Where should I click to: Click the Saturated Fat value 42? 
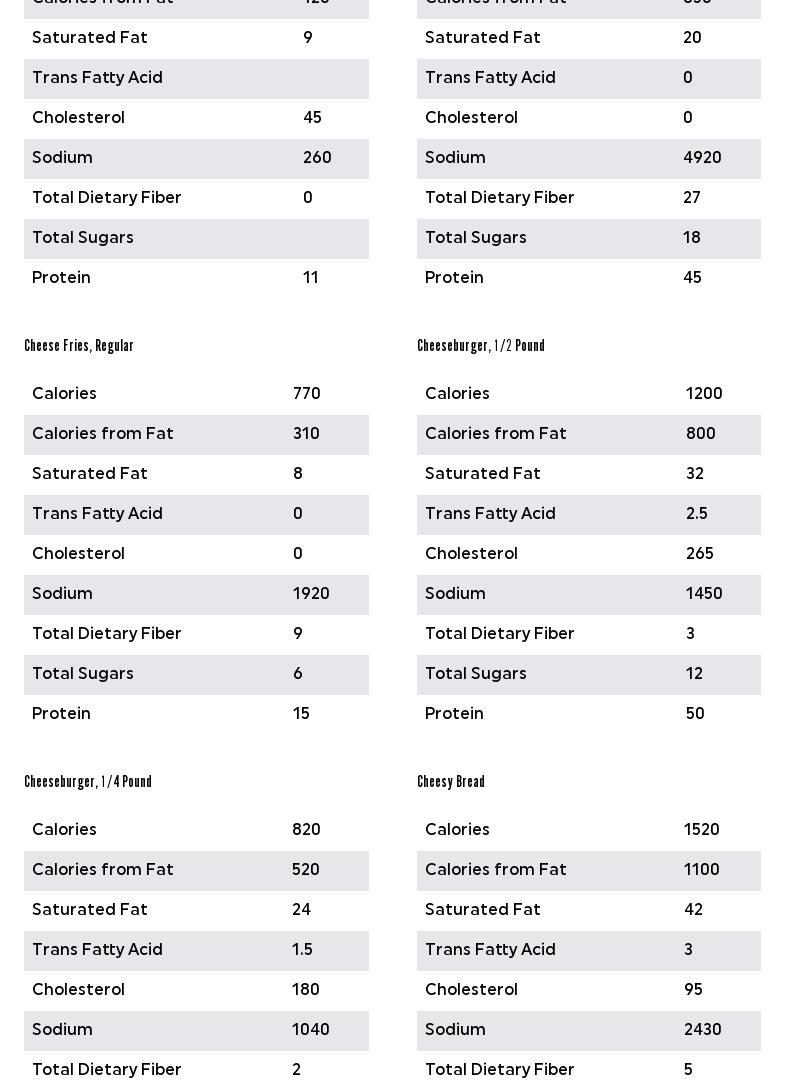[x=693, y=910]
